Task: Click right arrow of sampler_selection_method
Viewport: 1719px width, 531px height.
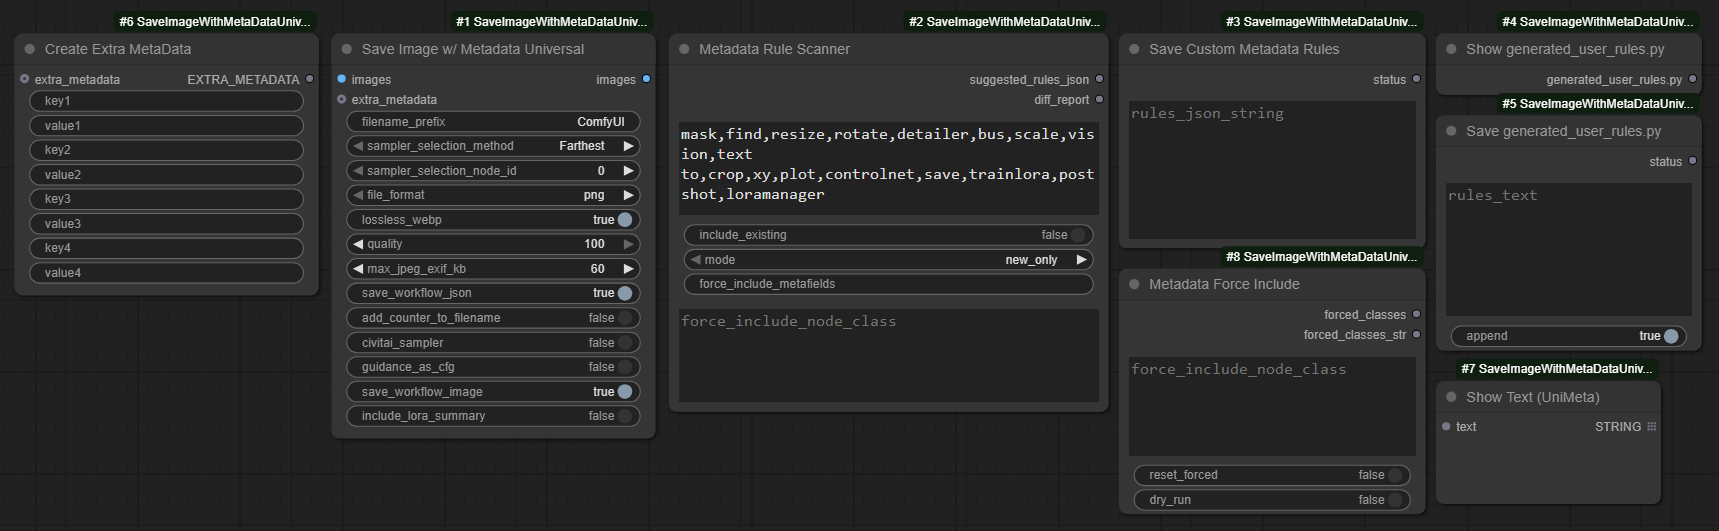Action: click(628, 146)
